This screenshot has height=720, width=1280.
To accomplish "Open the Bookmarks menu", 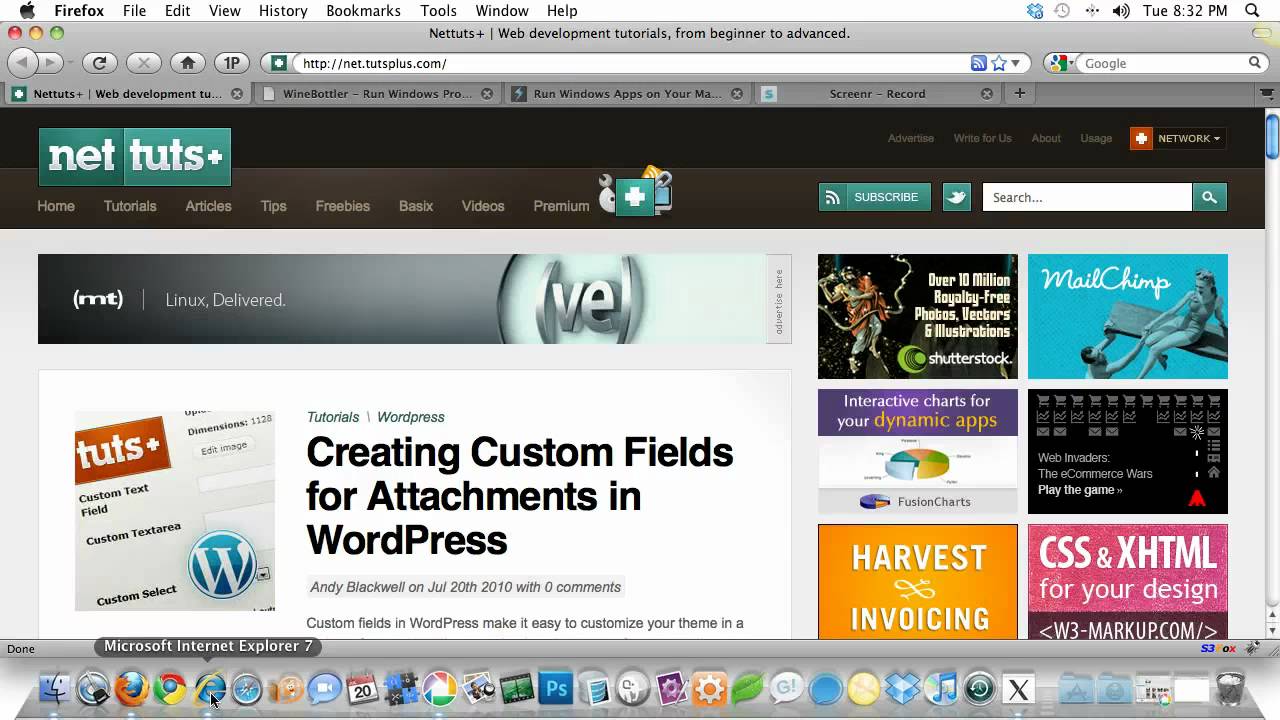I will tap(364, 11).
